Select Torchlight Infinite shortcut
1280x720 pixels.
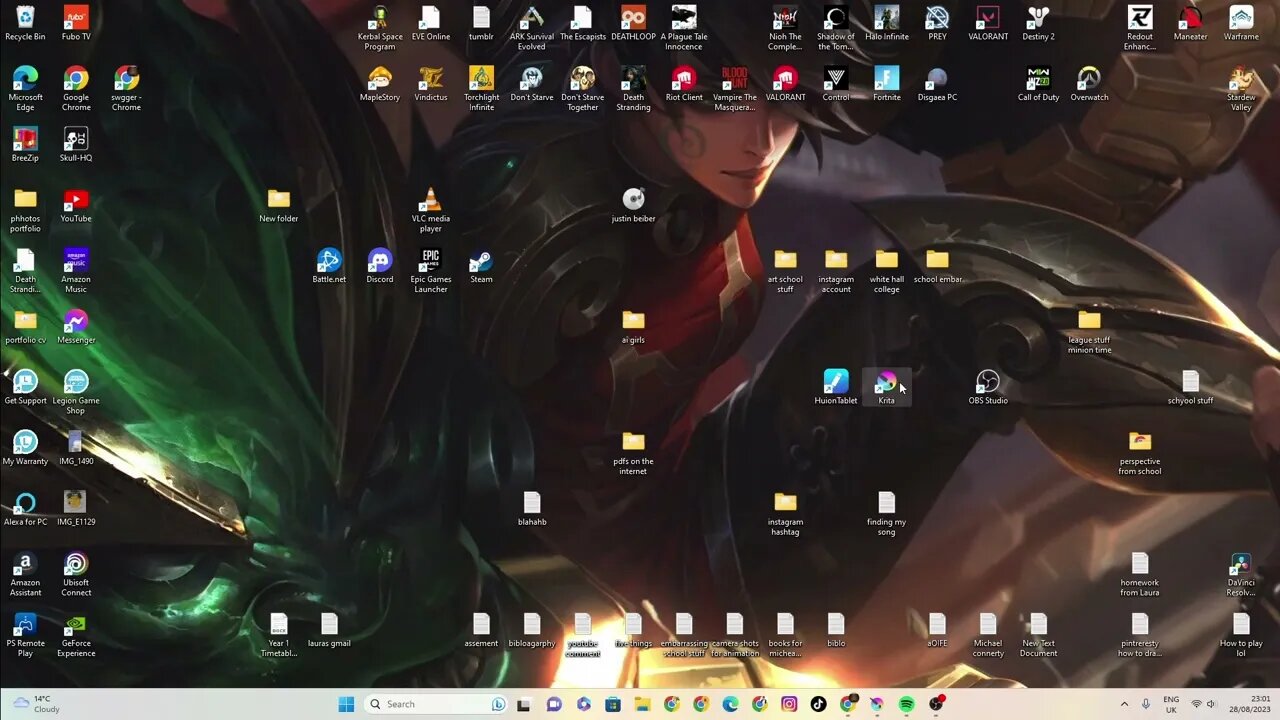pos(481,89)
